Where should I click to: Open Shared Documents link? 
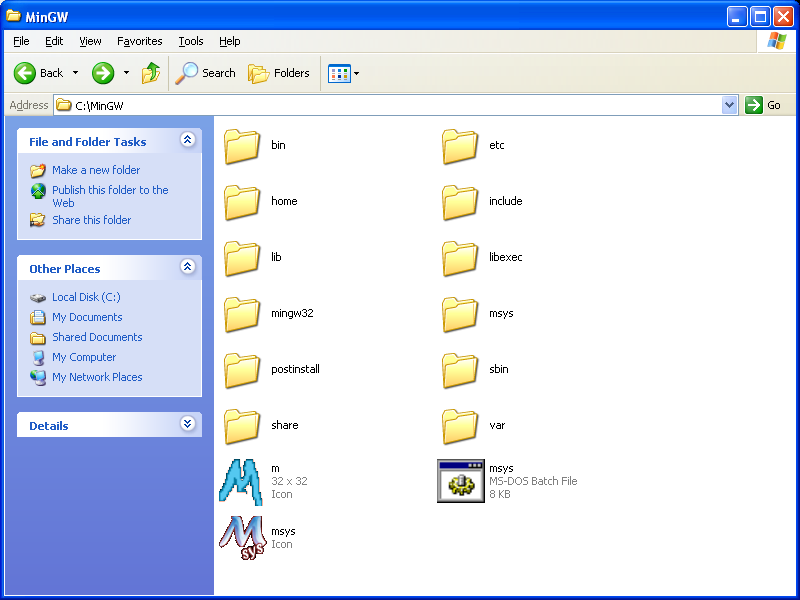(x=97, y=337)
